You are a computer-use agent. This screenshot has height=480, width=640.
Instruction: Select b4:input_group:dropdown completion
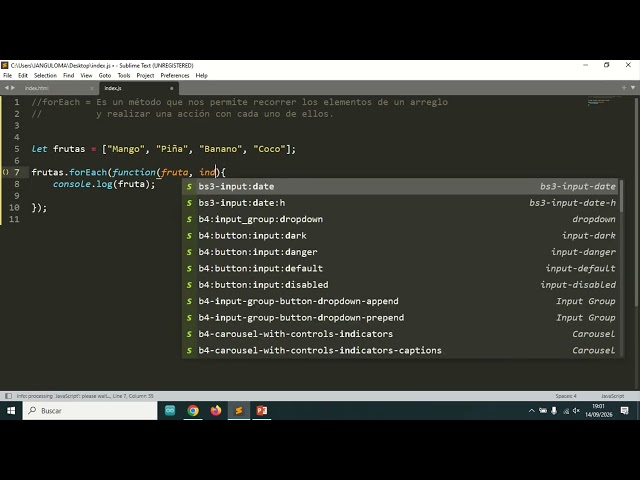click(x=401, y=219)
